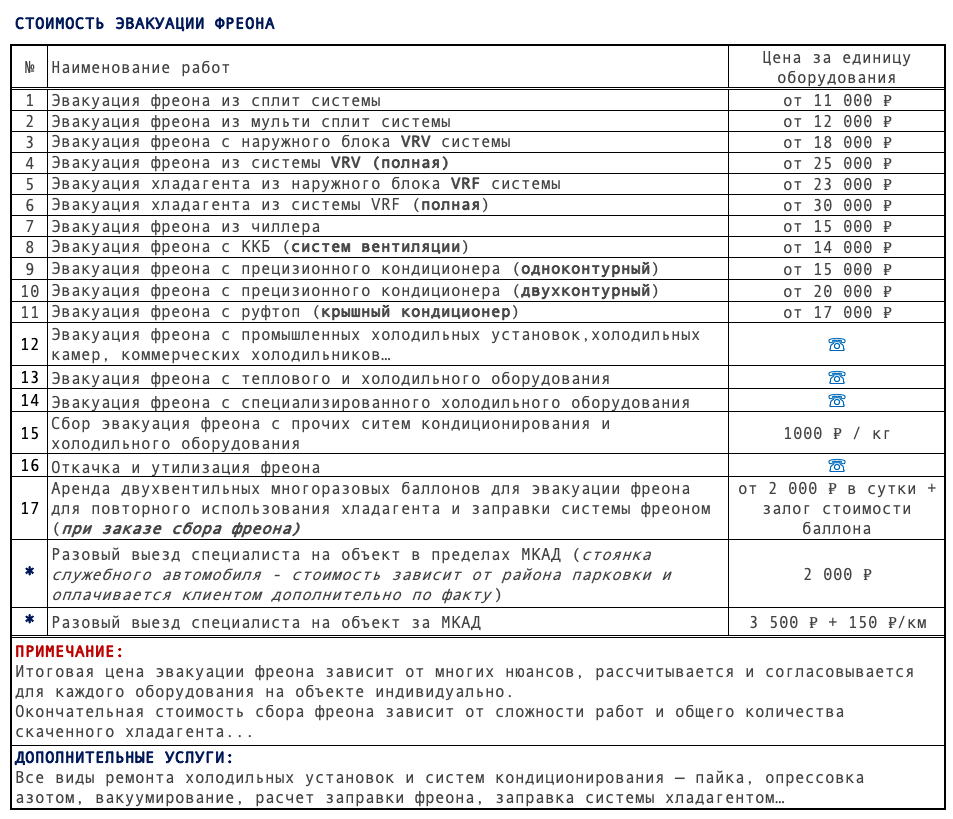This screenshot has width=953, height=819.
Task: Select Эвакуация фреона из чиллера
Action: click(185, 227)
